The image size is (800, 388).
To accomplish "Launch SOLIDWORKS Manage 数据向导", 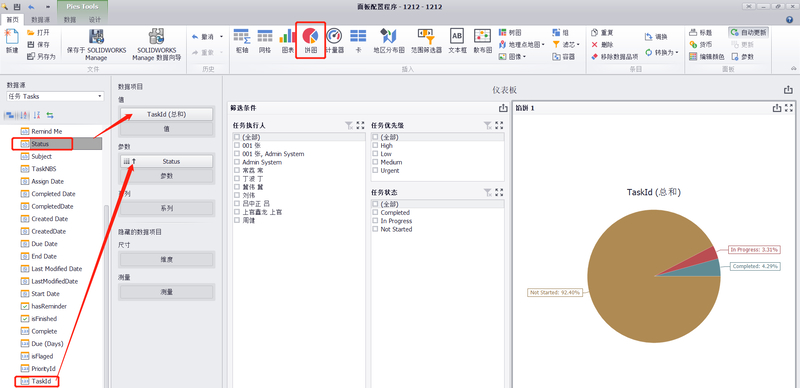I will [157, 45].
